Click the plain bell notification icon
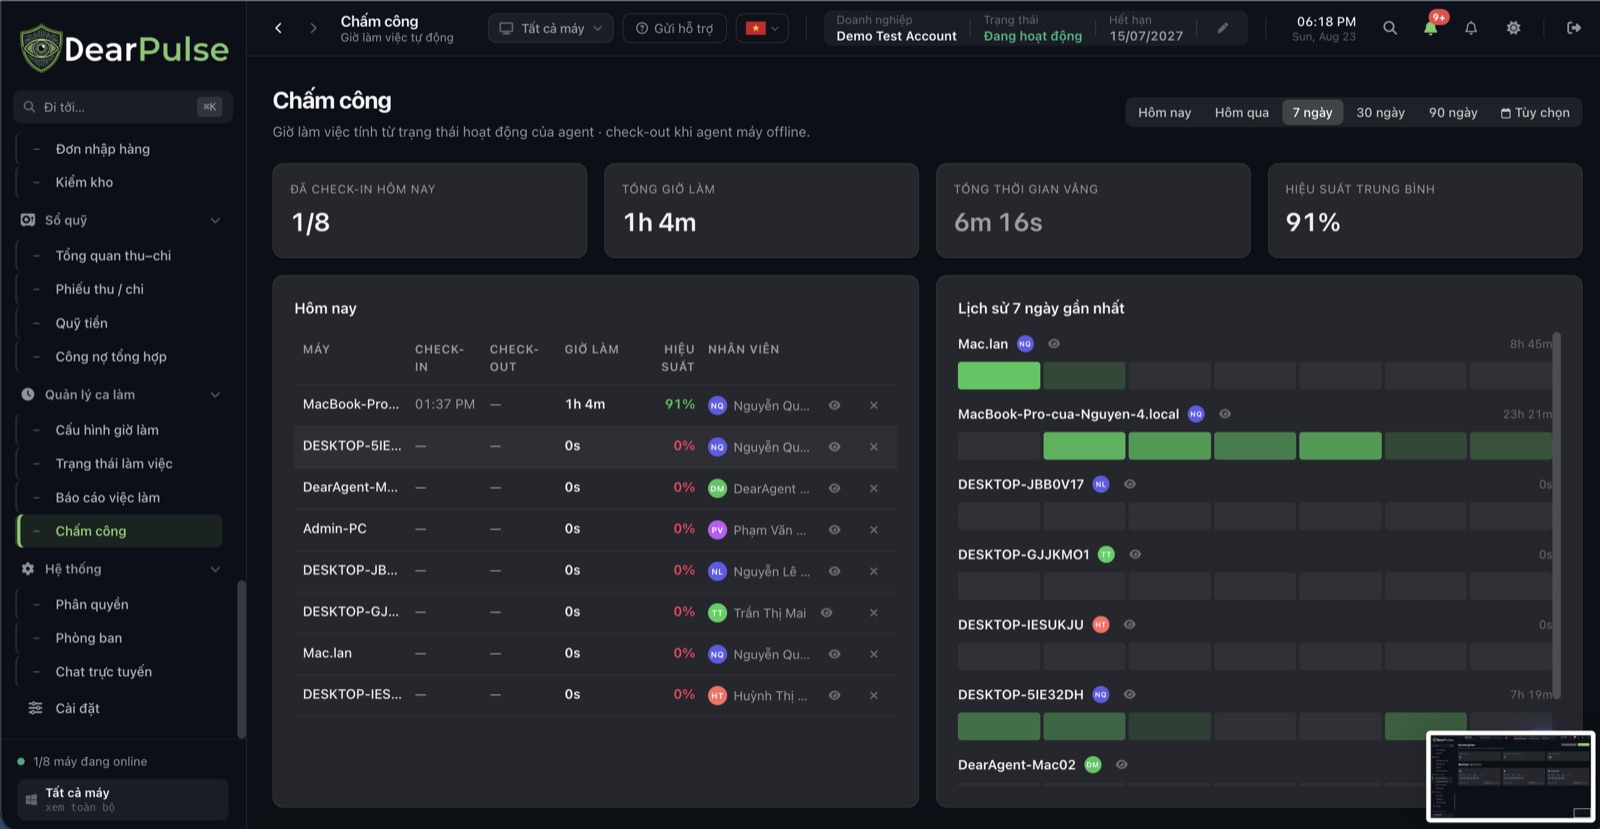 (x=1471, y=28)
